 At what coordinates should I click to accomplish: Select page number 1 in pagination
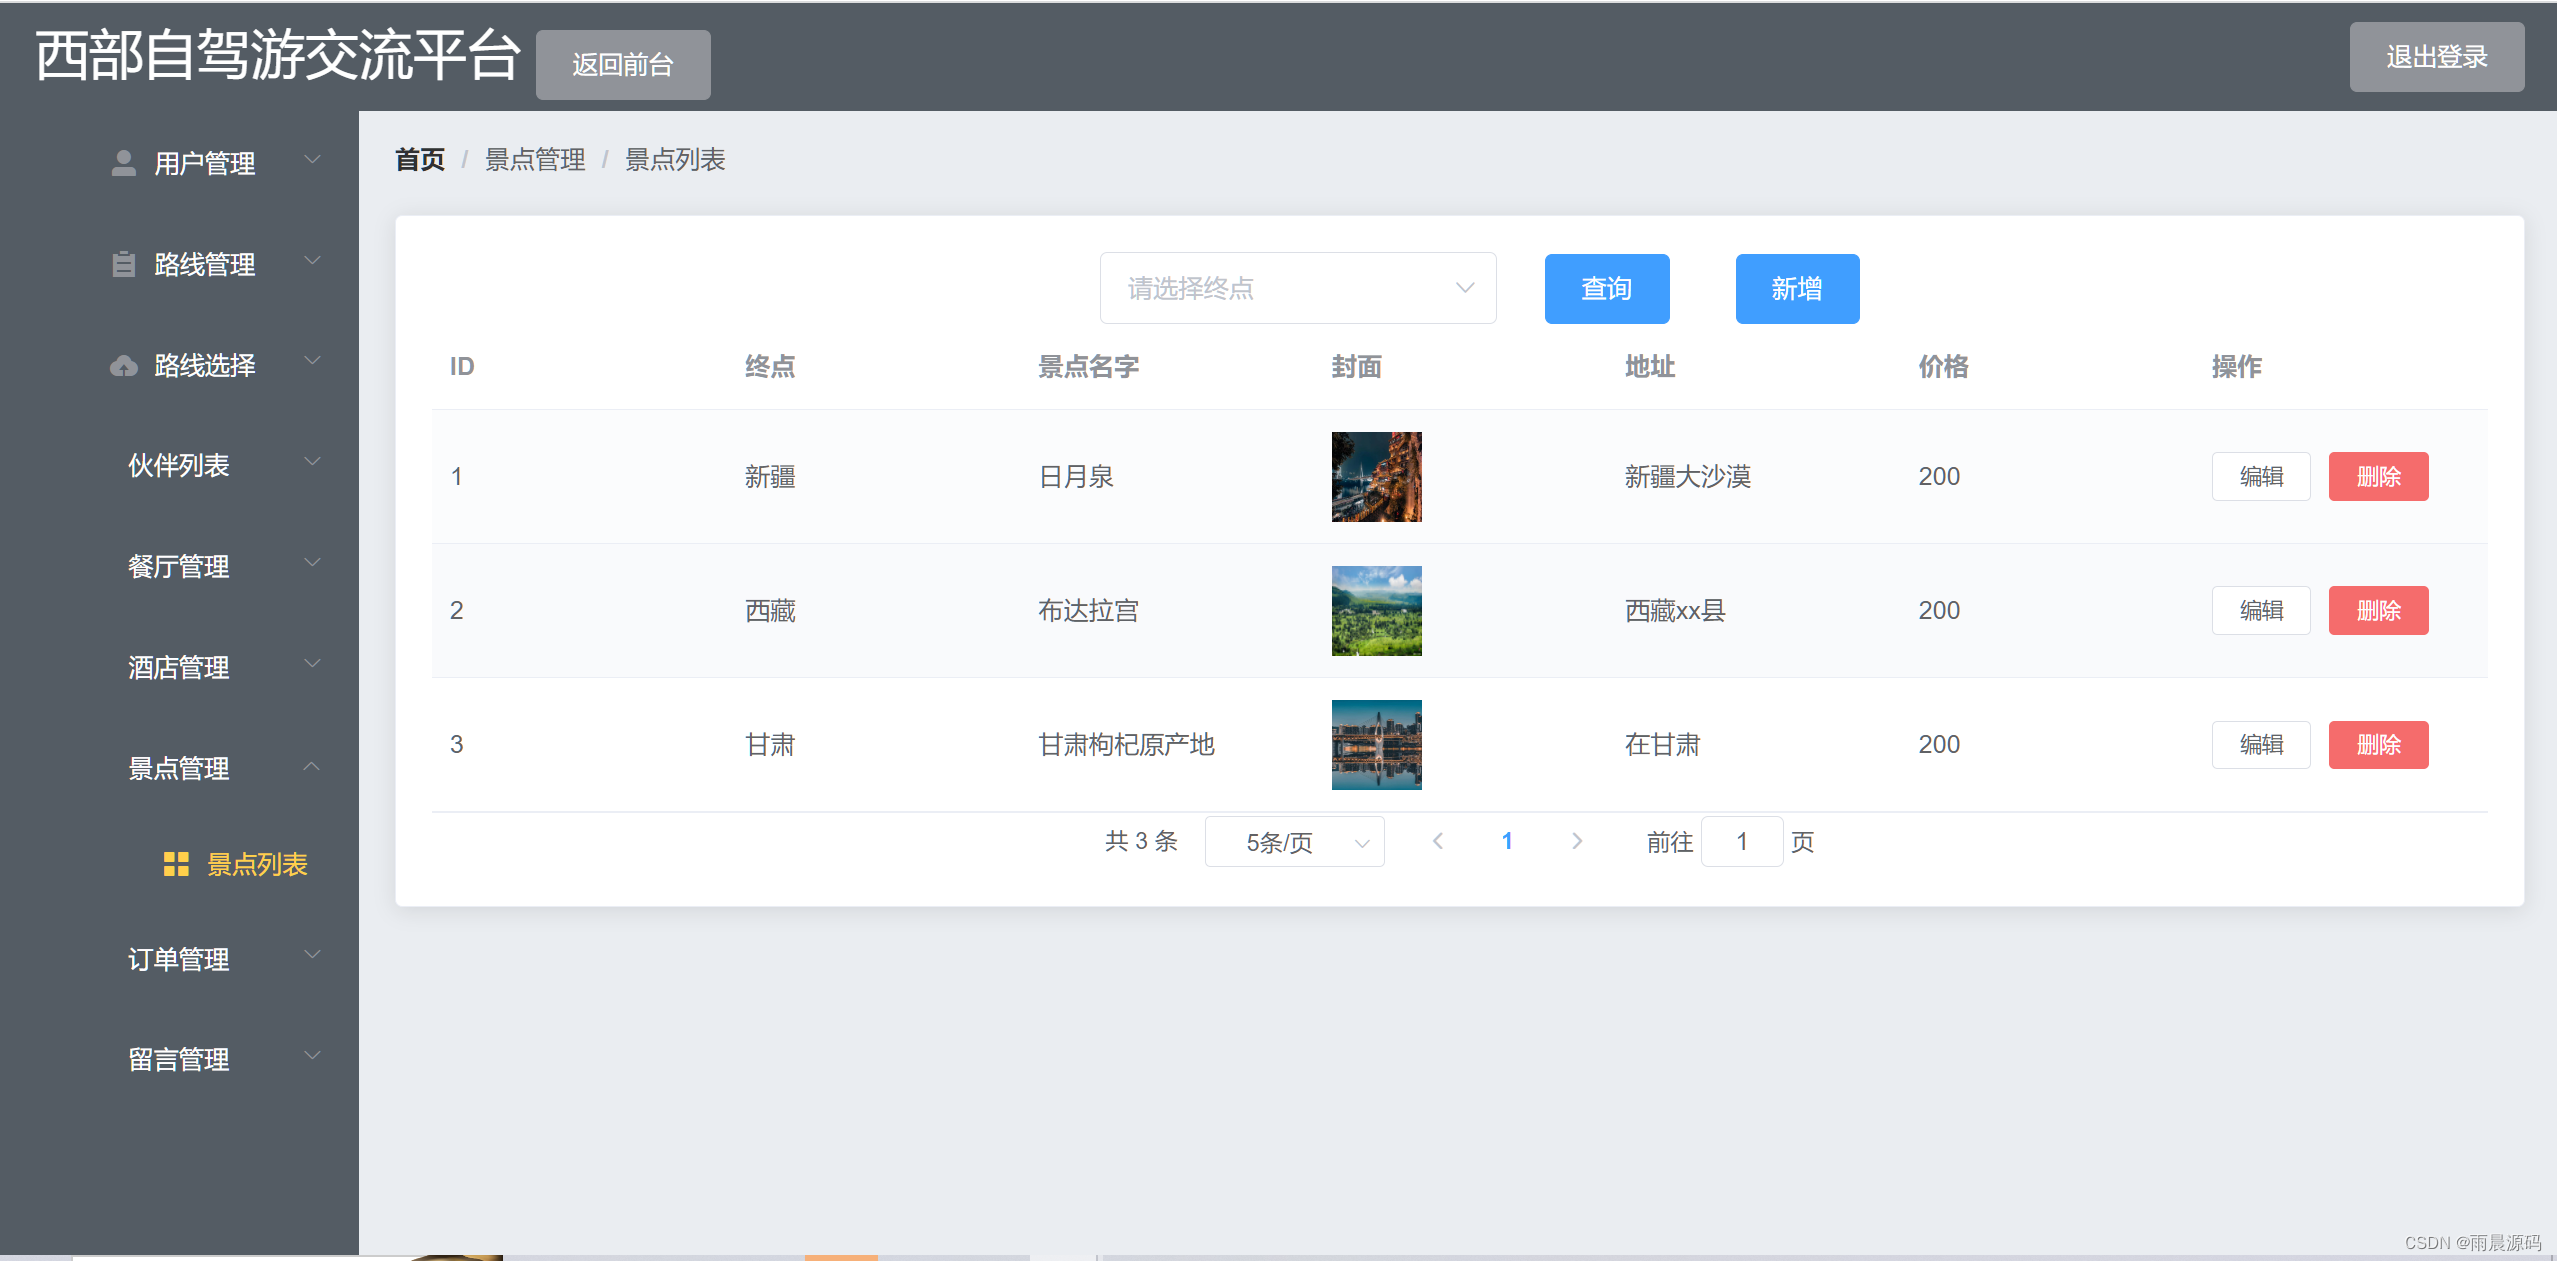1507,841
